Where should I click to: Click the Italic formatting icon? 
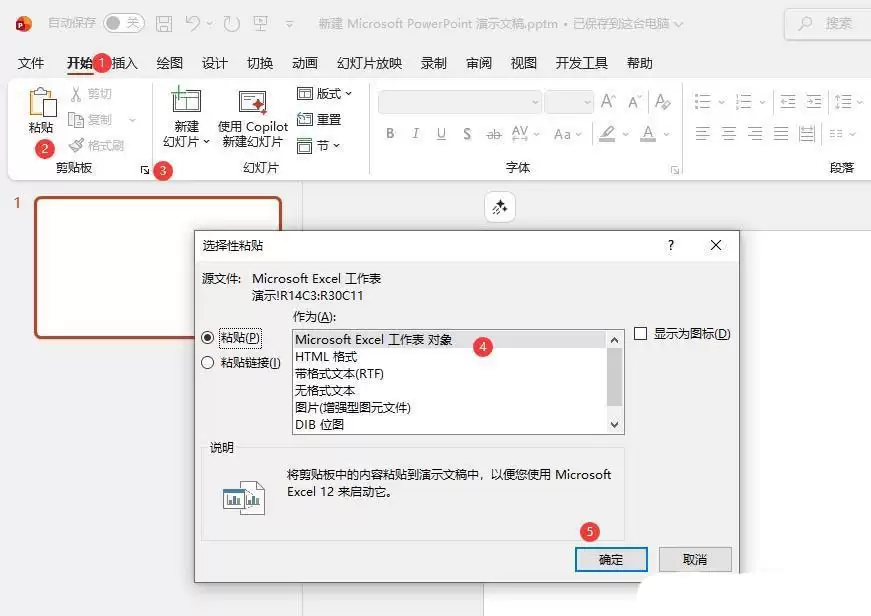[x=416, y=134]
